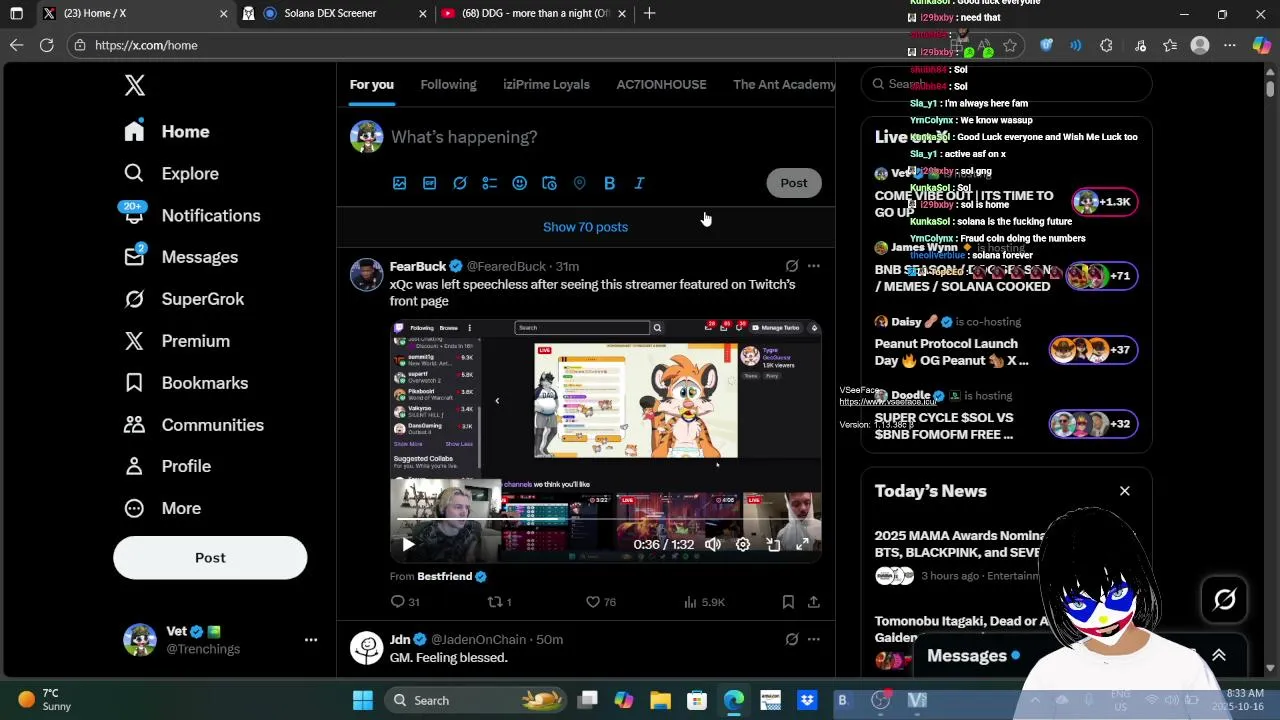Click Grok icon on FearBuck post

[x=791, y=266]
